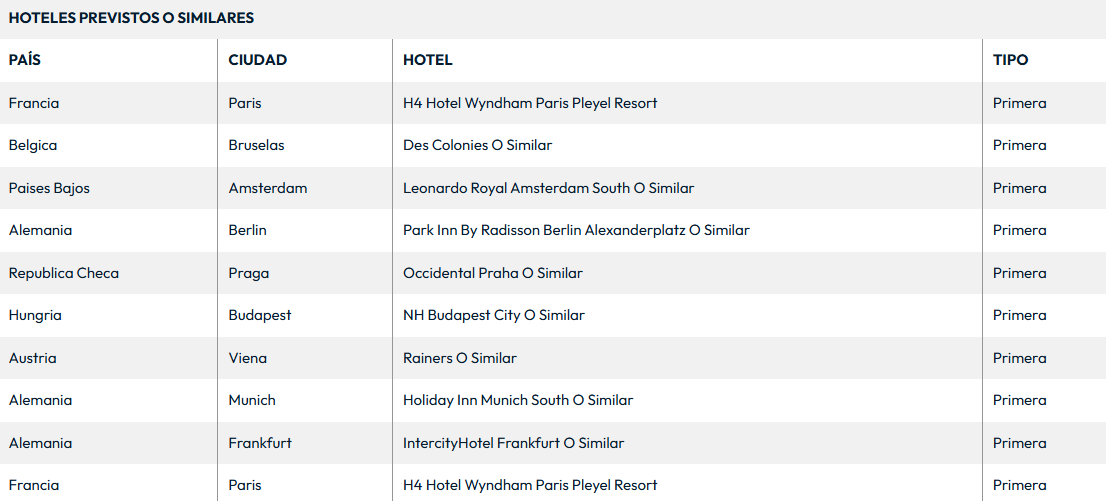Screen dimensions: 1106x501
Task: Click the Amsterdam city cell
Action: coord(267,188)
